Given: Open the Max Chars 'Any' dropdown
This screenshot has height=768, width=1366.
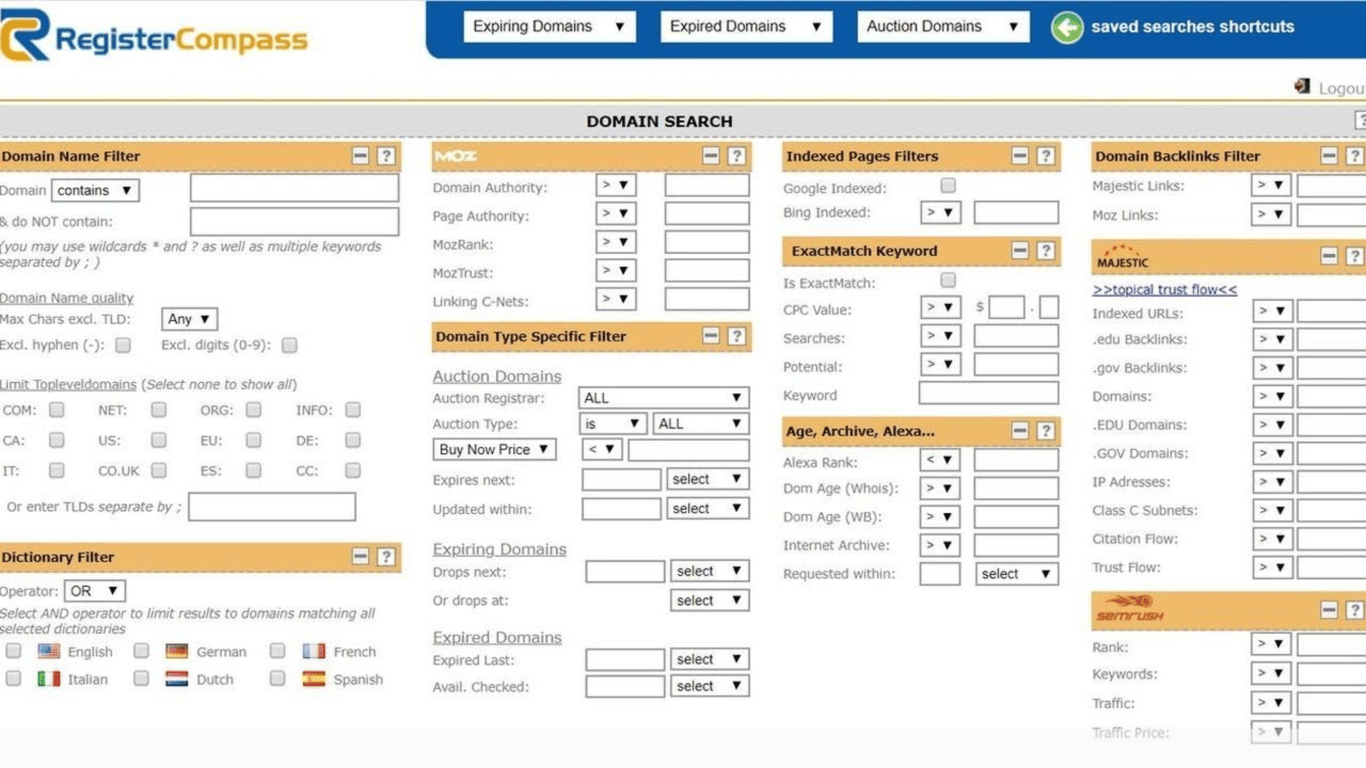Looking at the screenshot, I should coord(189,319).
